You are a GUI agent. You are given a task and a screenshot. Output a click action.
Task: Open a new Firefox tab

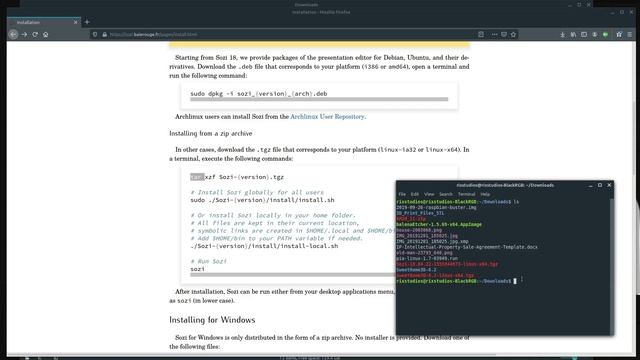tap(87, 22)
